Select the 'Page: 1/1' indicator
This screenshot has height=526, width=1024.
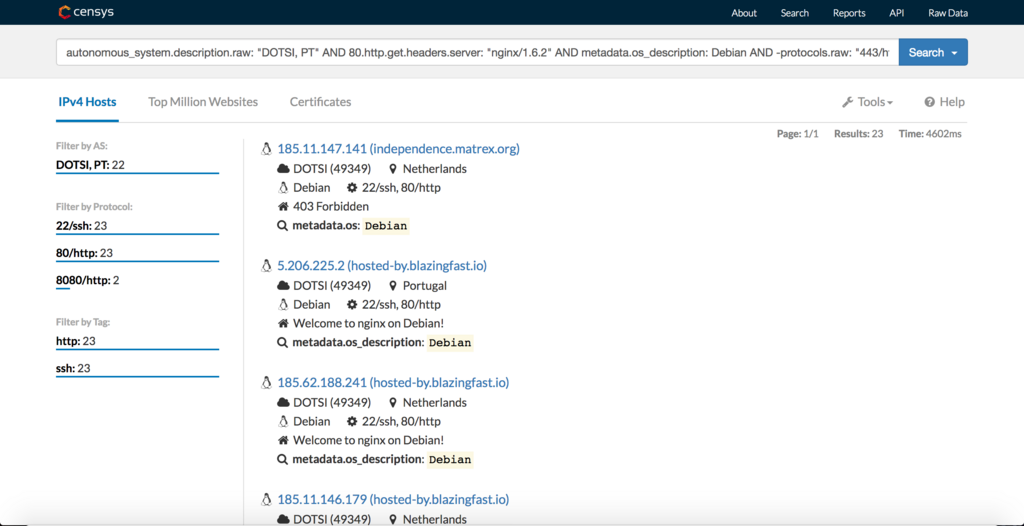[x=797, y=134]
